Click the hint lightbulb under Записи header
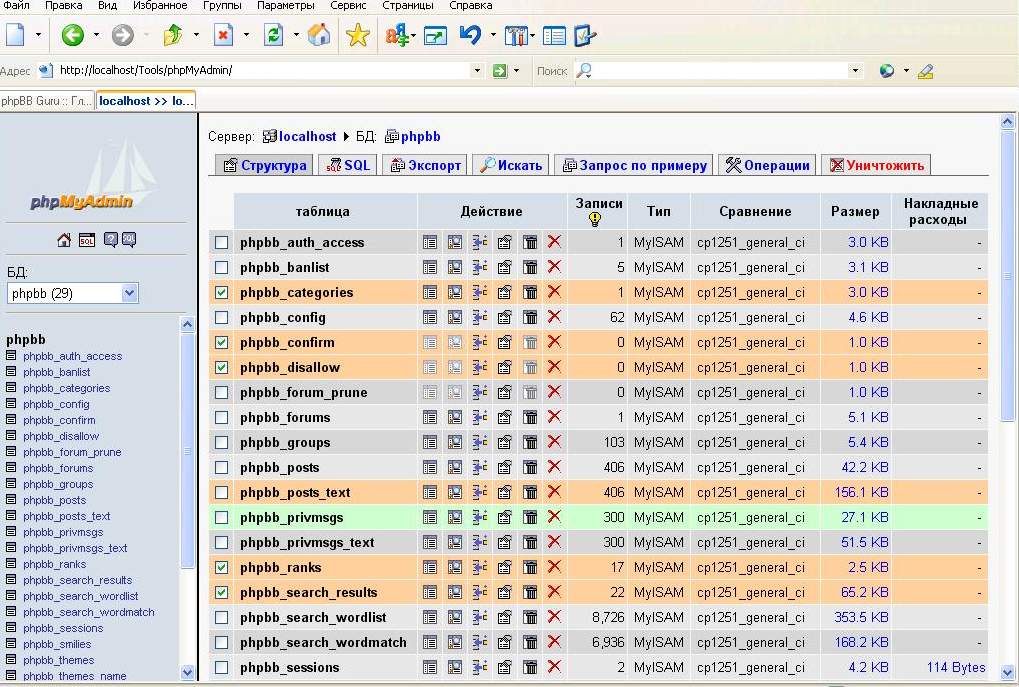 (595, 219)
